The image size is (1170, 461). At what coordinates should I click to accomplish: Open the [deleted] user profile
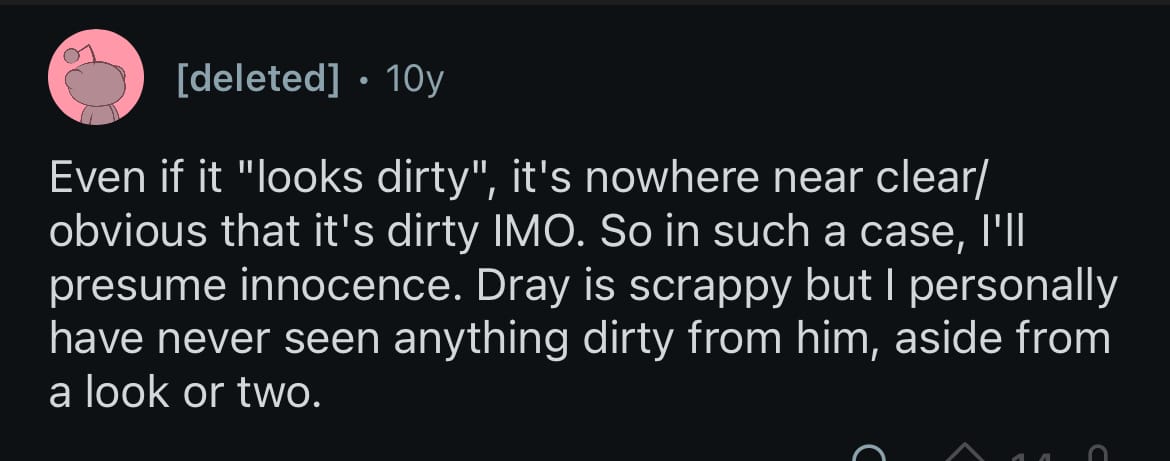(257, 77)
